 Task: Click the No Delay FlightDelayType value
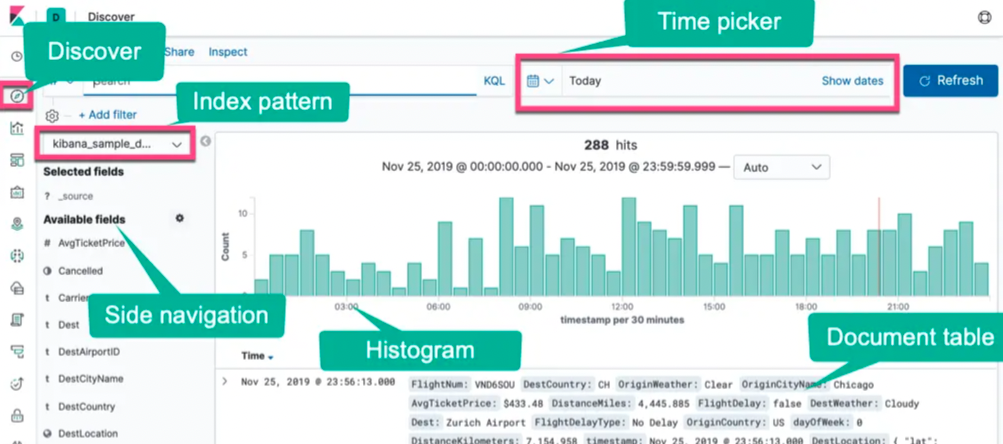(655, 422)
